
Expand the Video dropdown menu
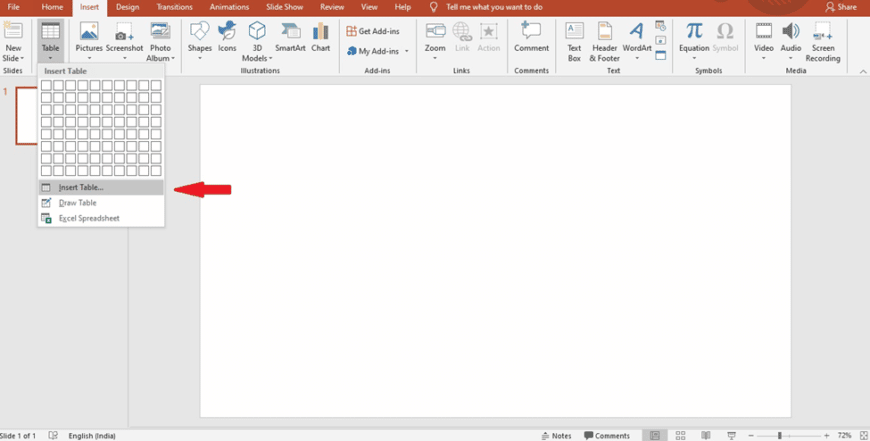pyautogui.click(x=764, y=58)
